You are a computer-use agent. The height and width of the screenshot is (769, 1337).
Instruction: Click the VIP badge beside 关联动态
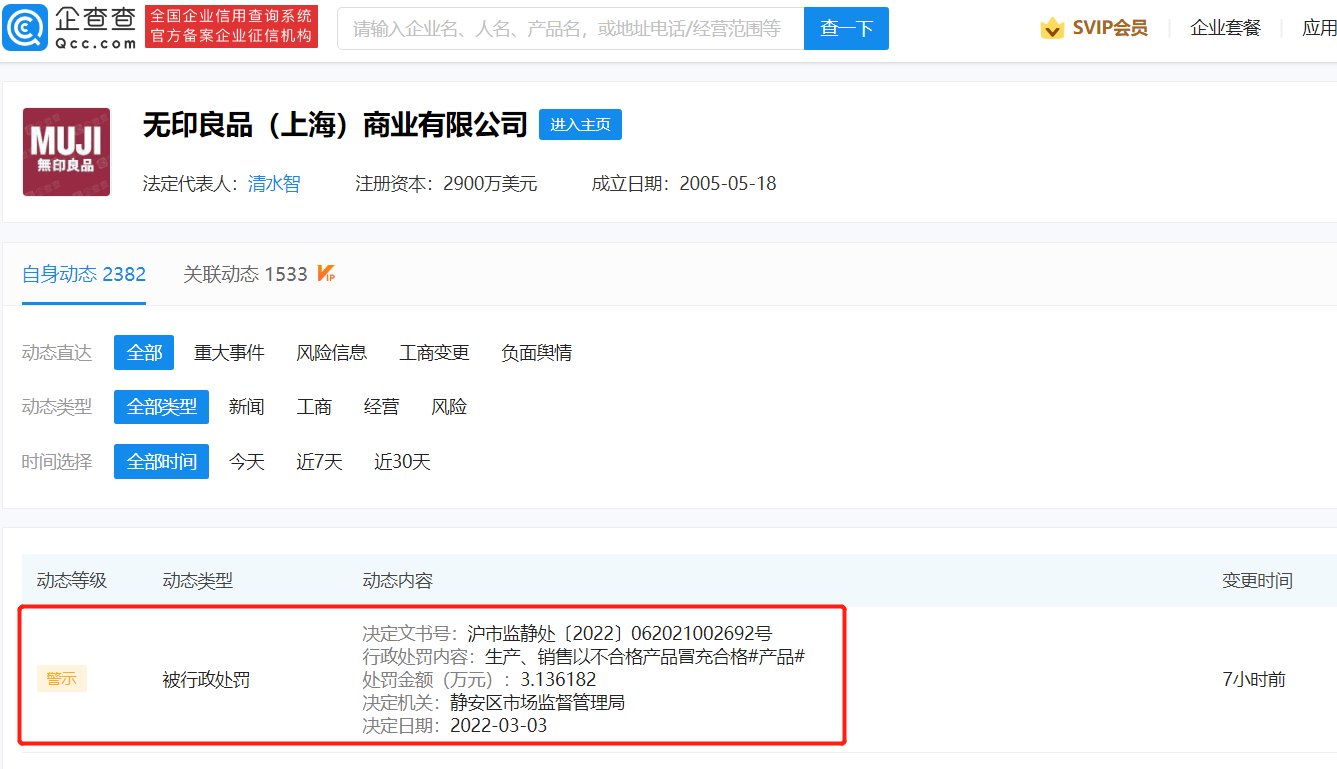click(x=326, y=273)
